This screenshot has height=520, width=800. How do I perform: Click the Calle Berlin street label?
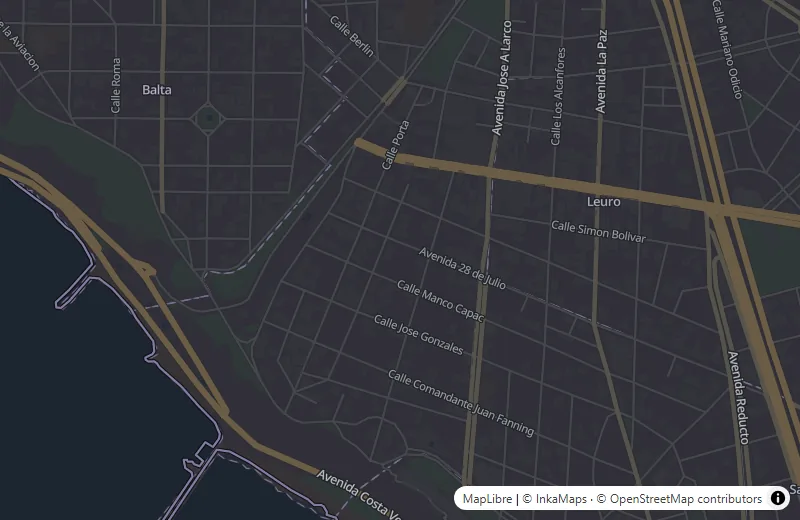[352, 36]
